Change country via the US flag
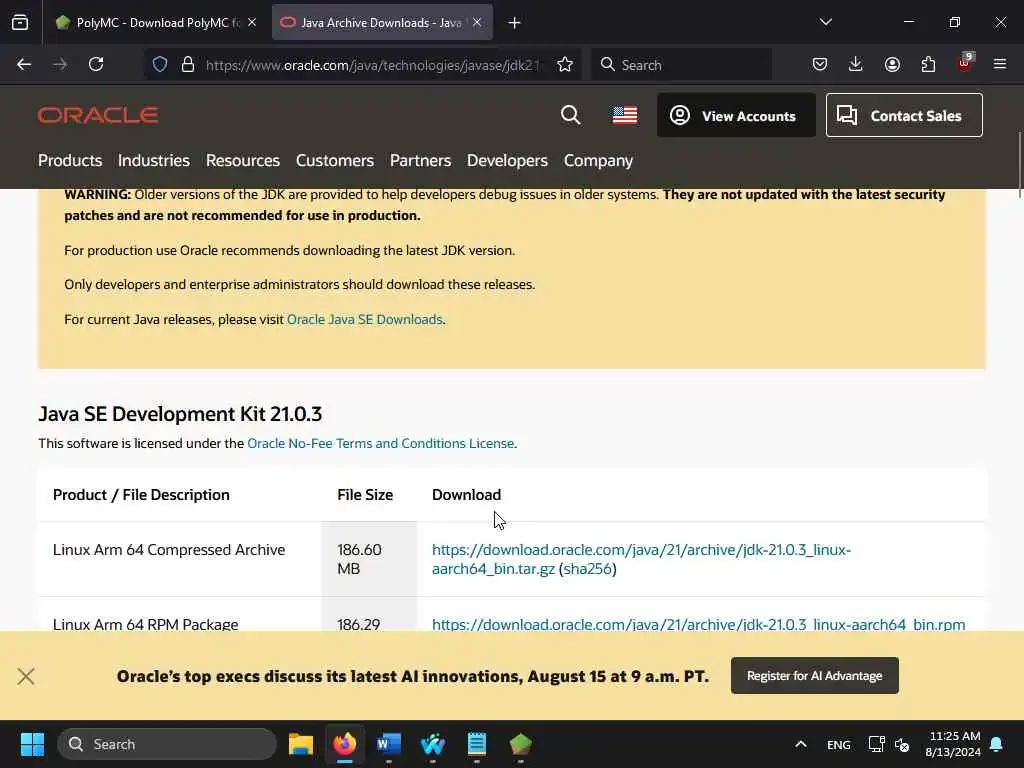The width and height of the screenshot is (1024, 768). [625, 116]
